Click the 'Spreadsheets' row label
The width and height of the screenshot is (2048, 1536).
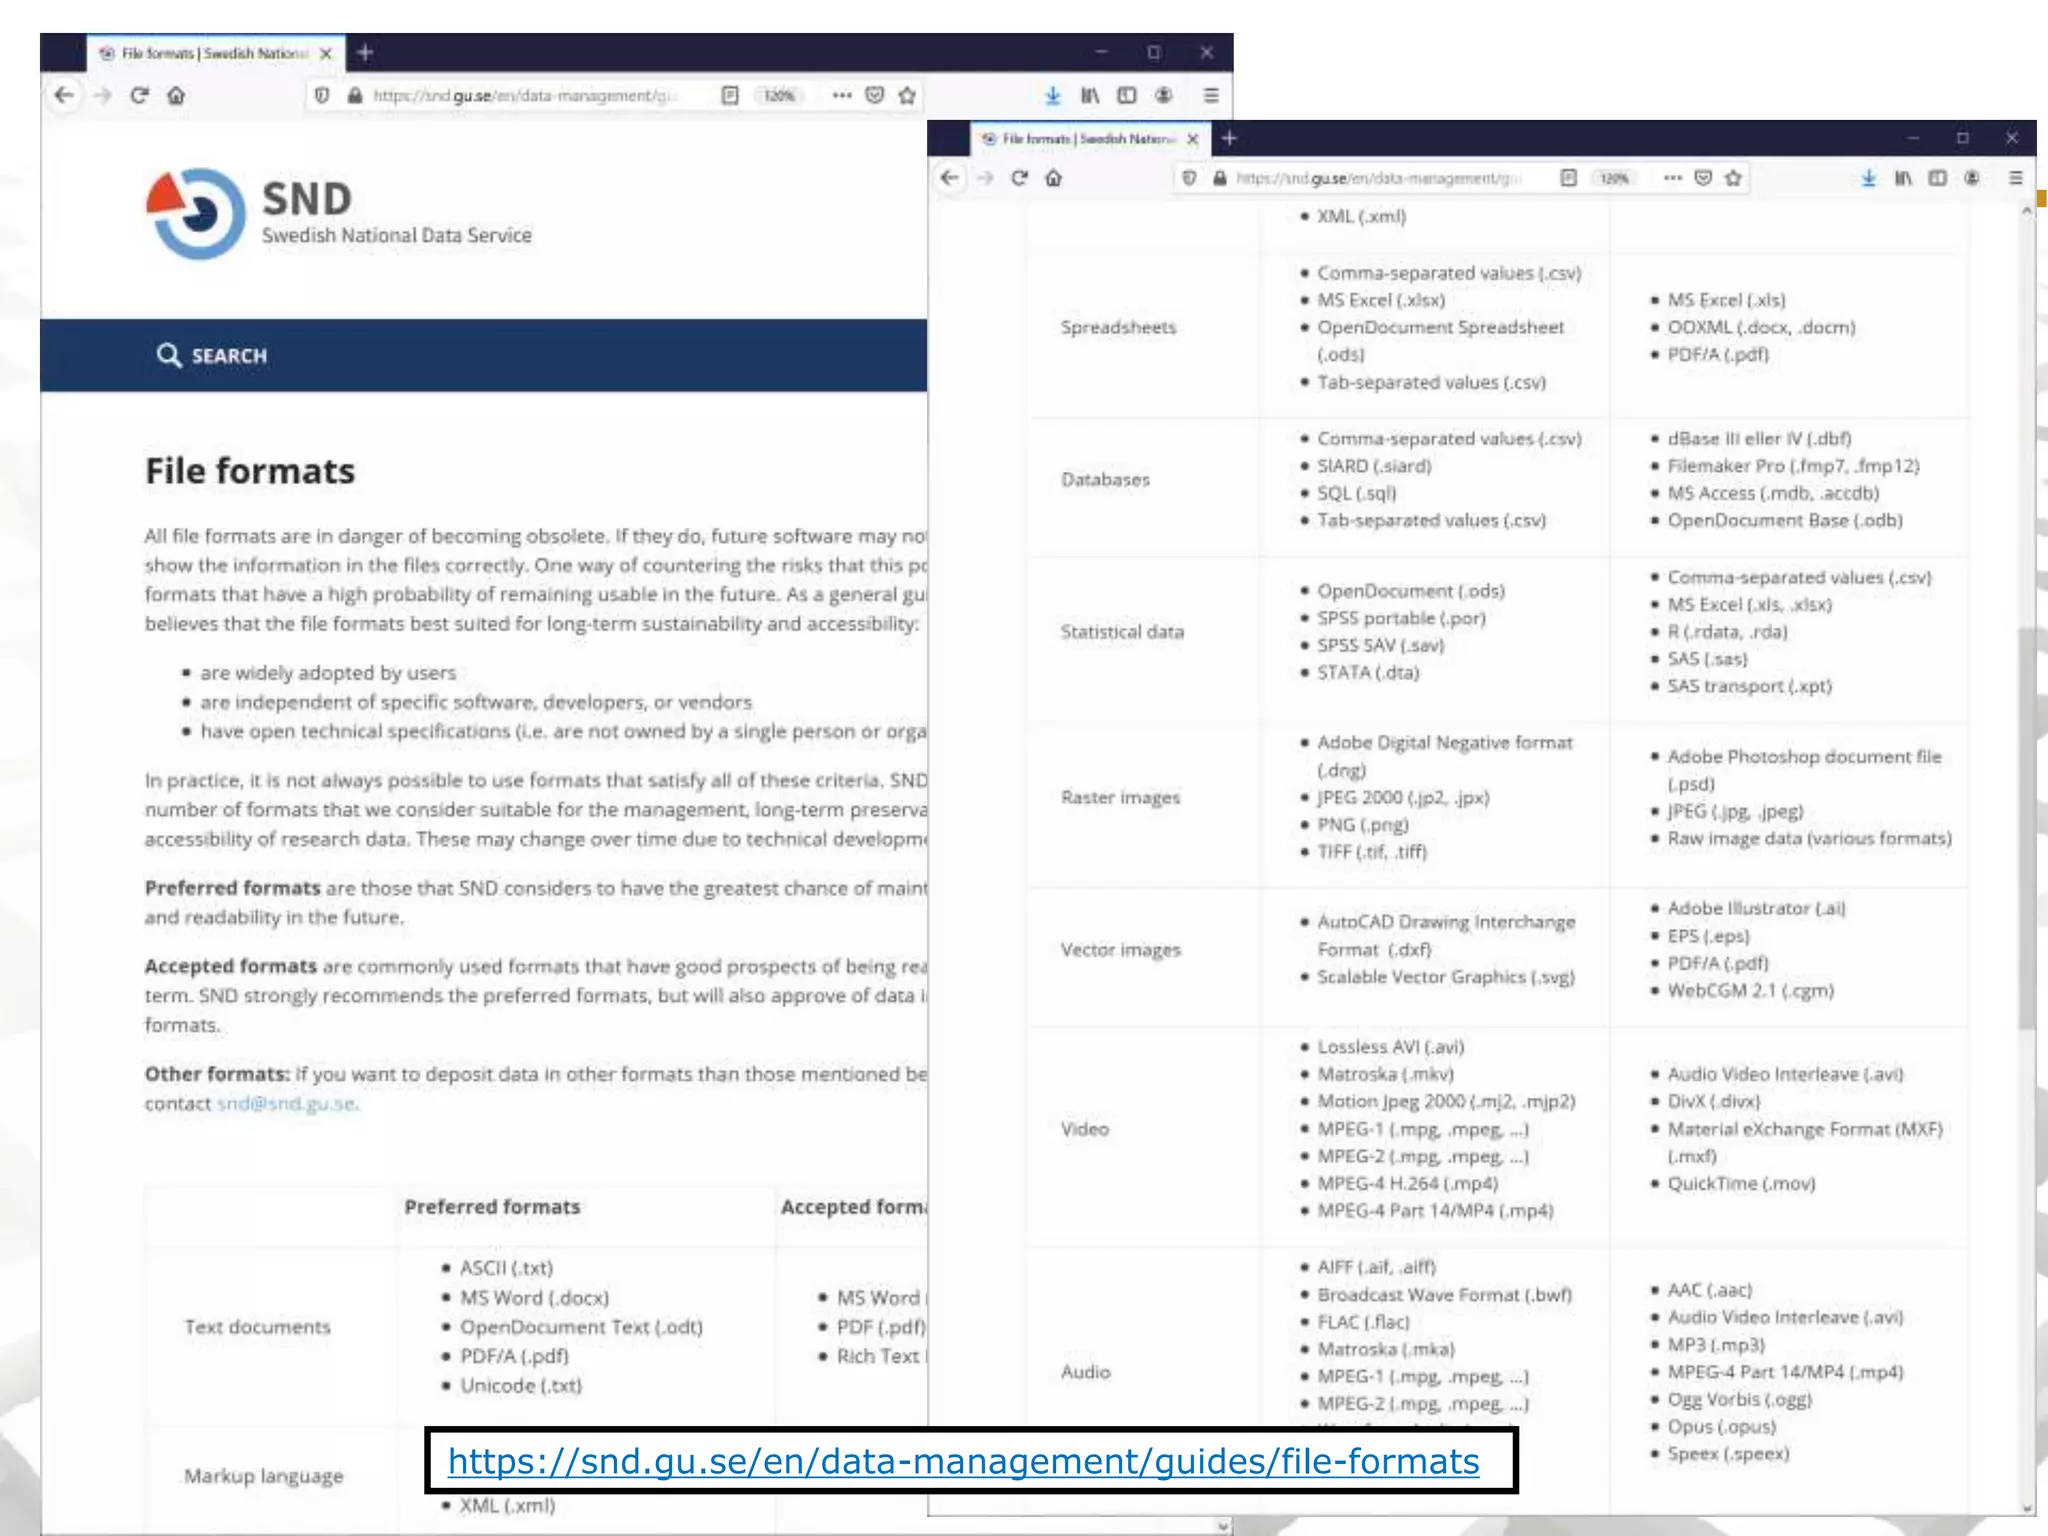point(1118,327)
